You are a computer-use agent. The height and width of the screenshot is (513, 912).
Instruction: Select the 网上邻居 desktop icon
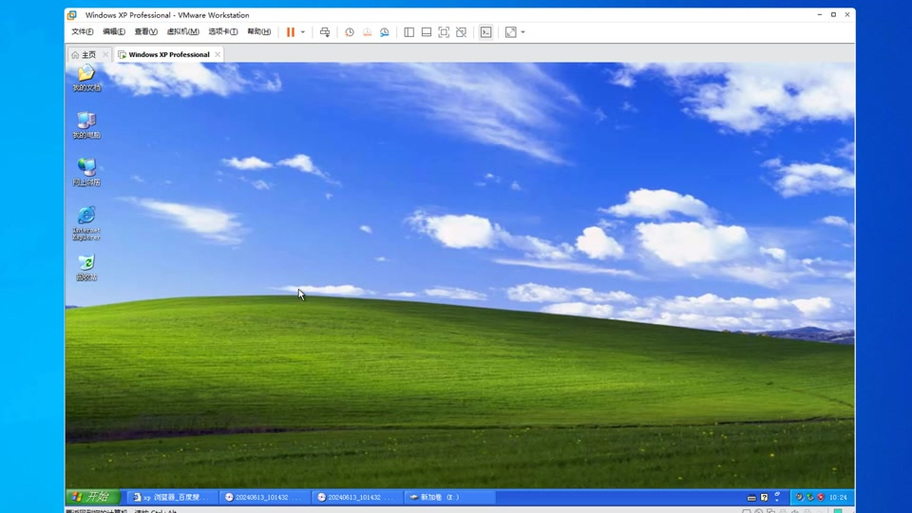(87, 173)
